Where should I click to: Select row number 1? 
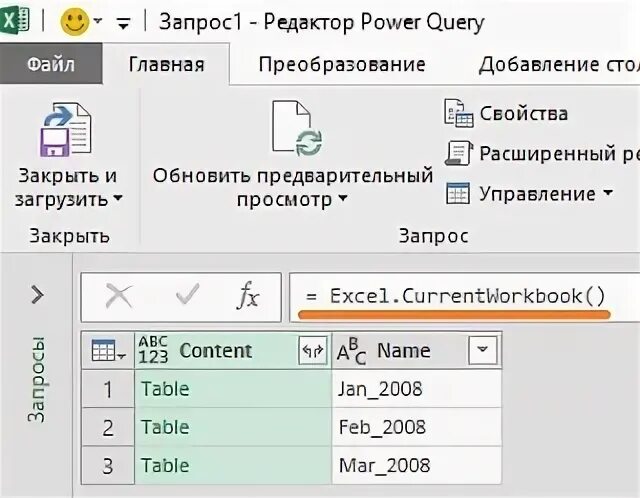[x=108, y=389]
